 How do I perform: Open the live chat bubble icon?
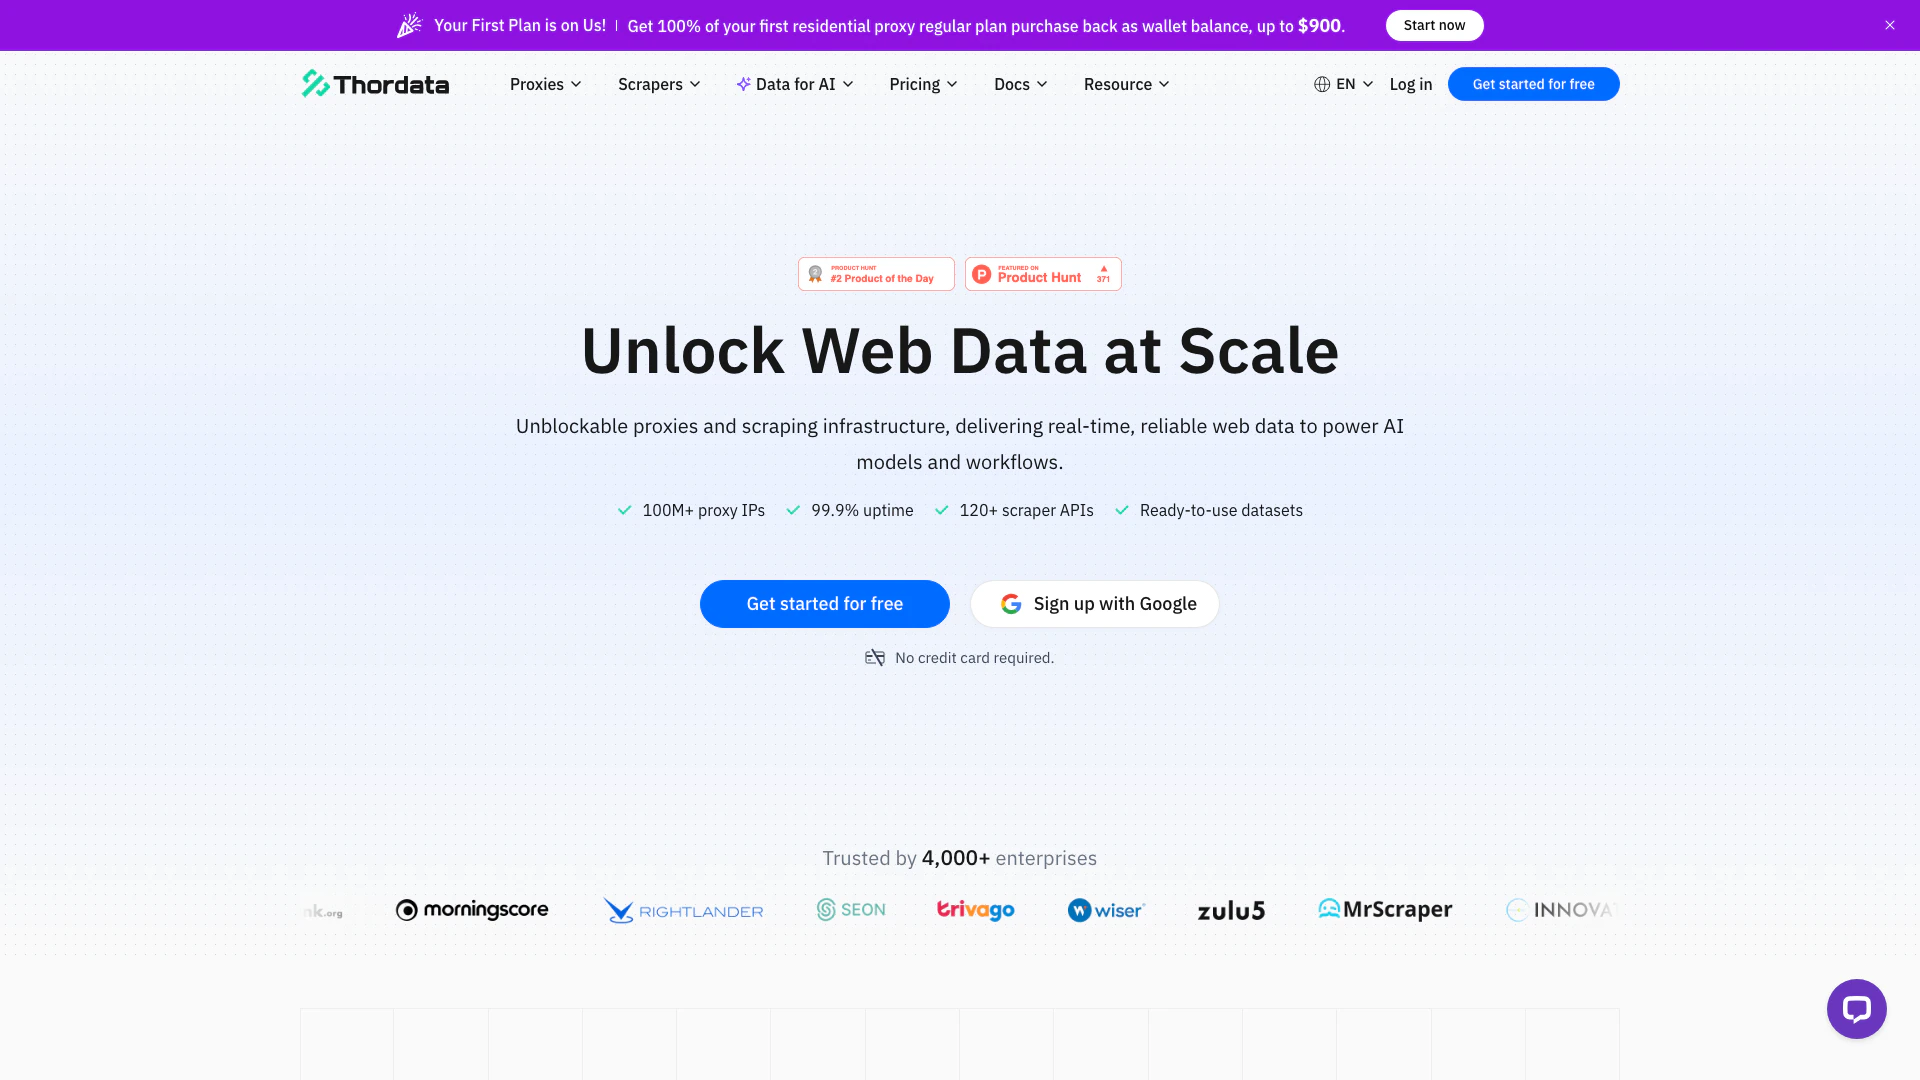click(x=1856, y=1009)
